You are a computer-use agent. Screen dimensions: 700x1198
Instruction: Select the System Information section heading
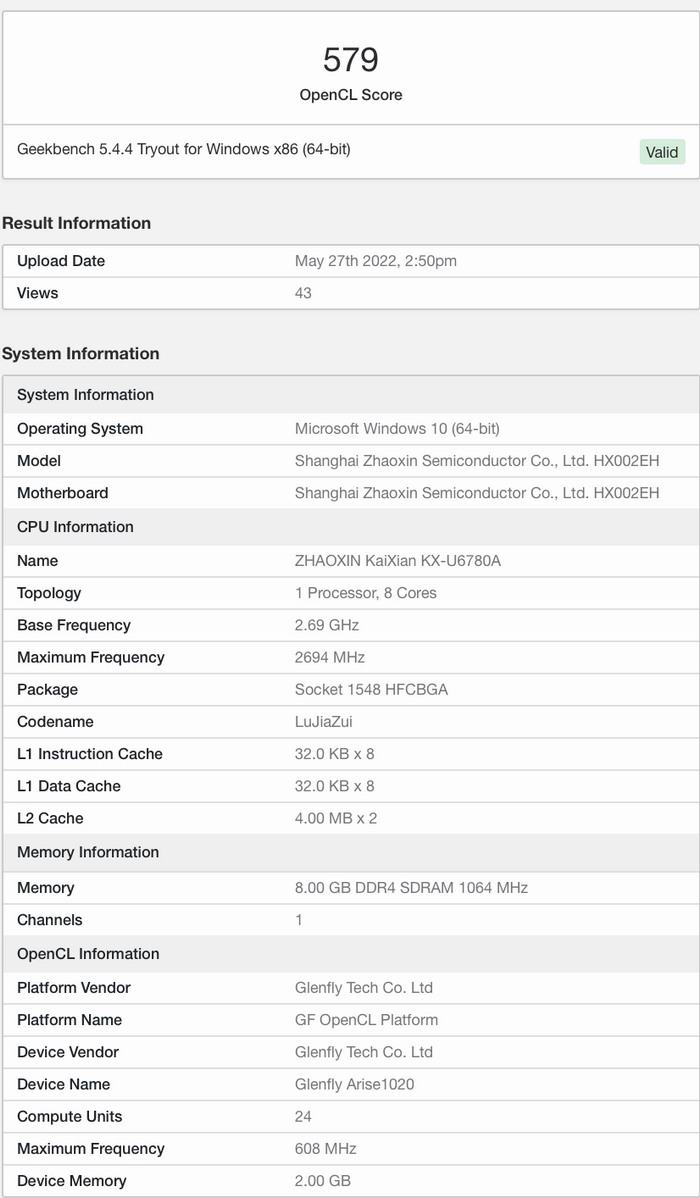point(81,353)
